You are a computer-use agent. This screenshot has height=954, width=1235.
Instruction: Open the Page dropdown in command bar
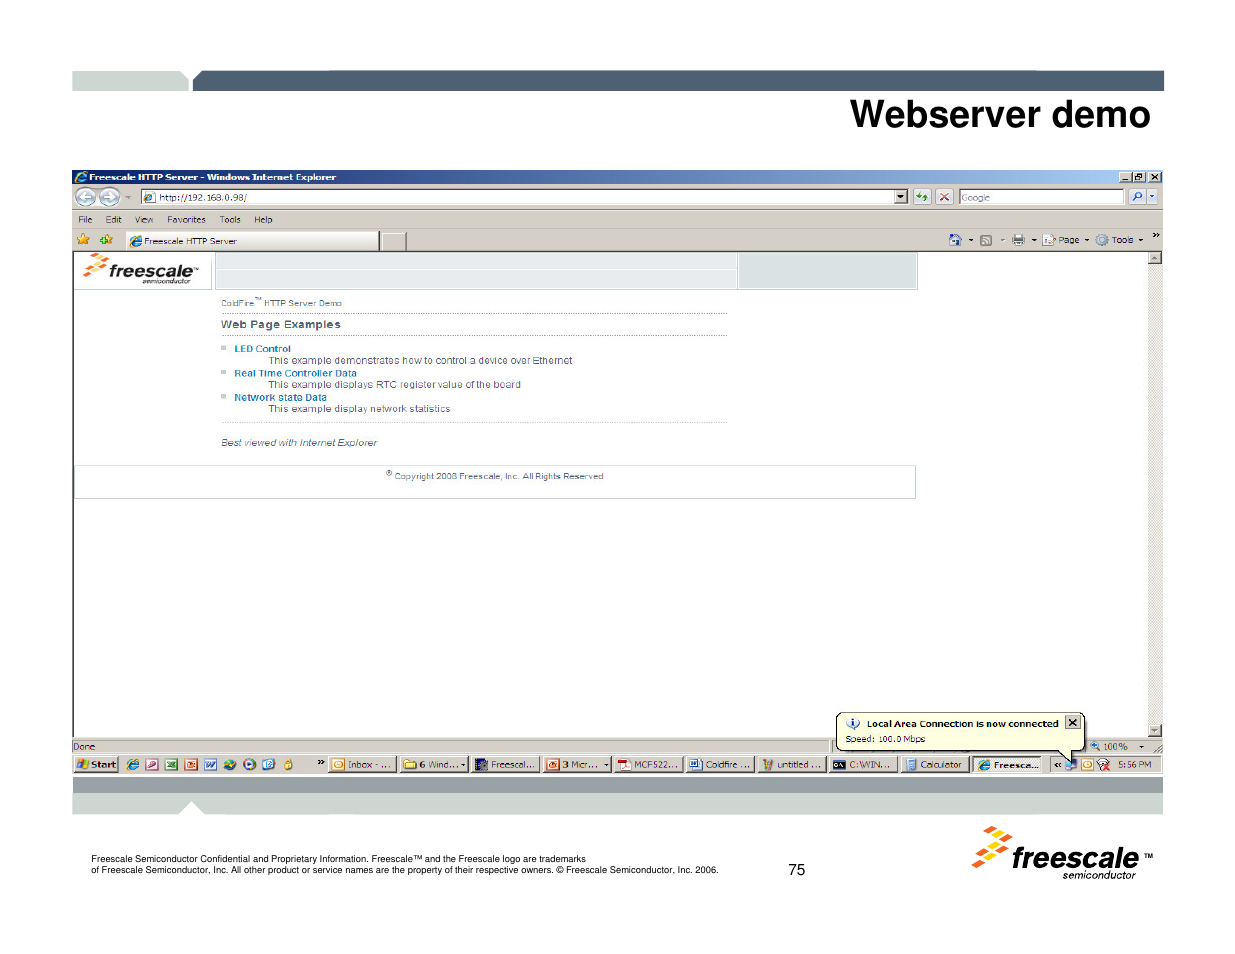click(1066, 240)
